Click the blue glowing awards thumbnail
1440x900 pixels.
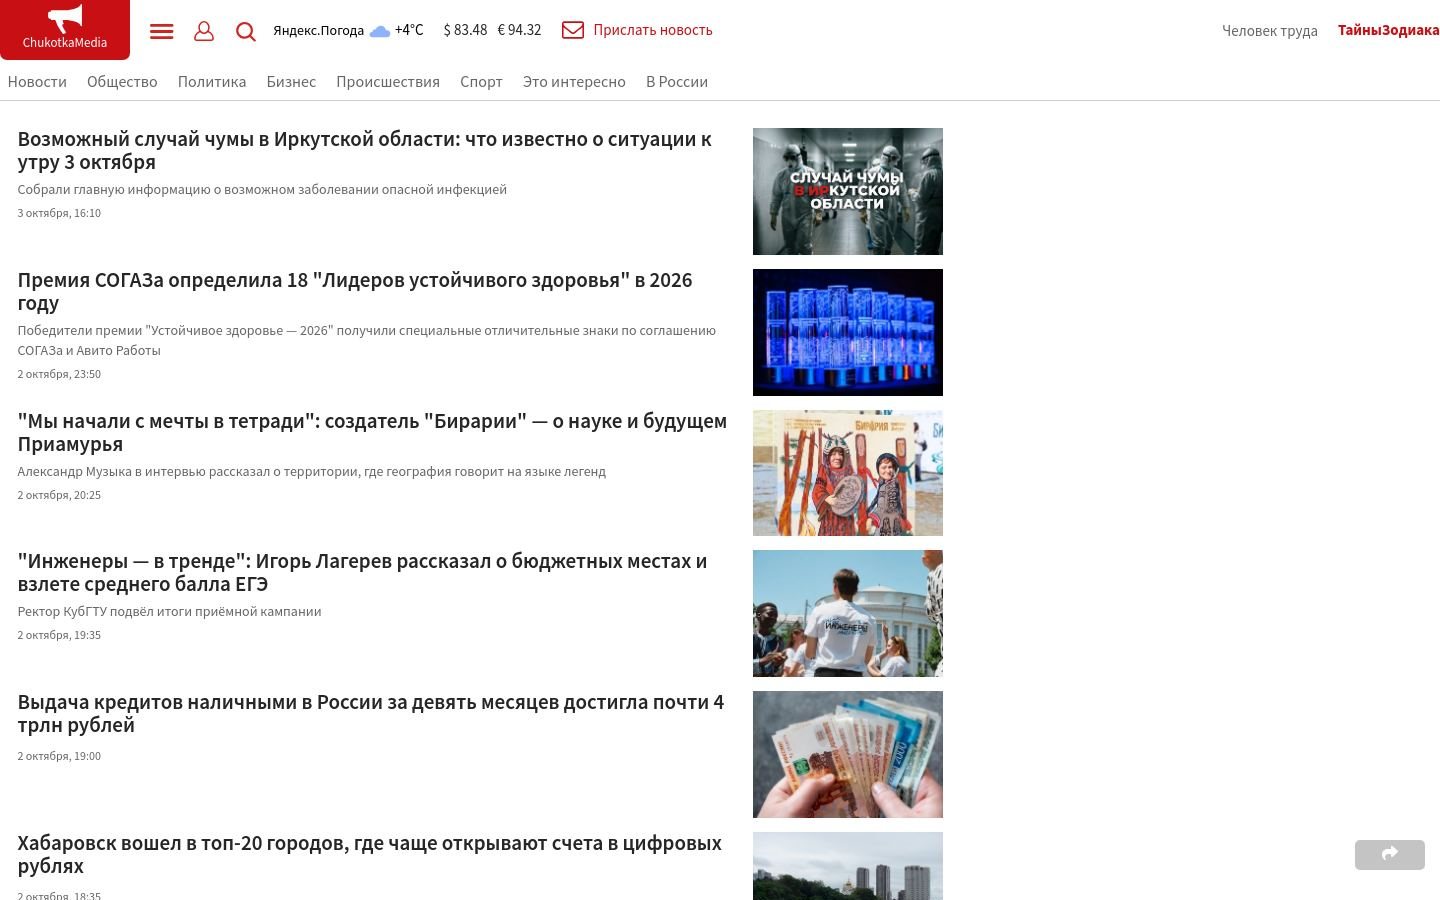[848, 332]
